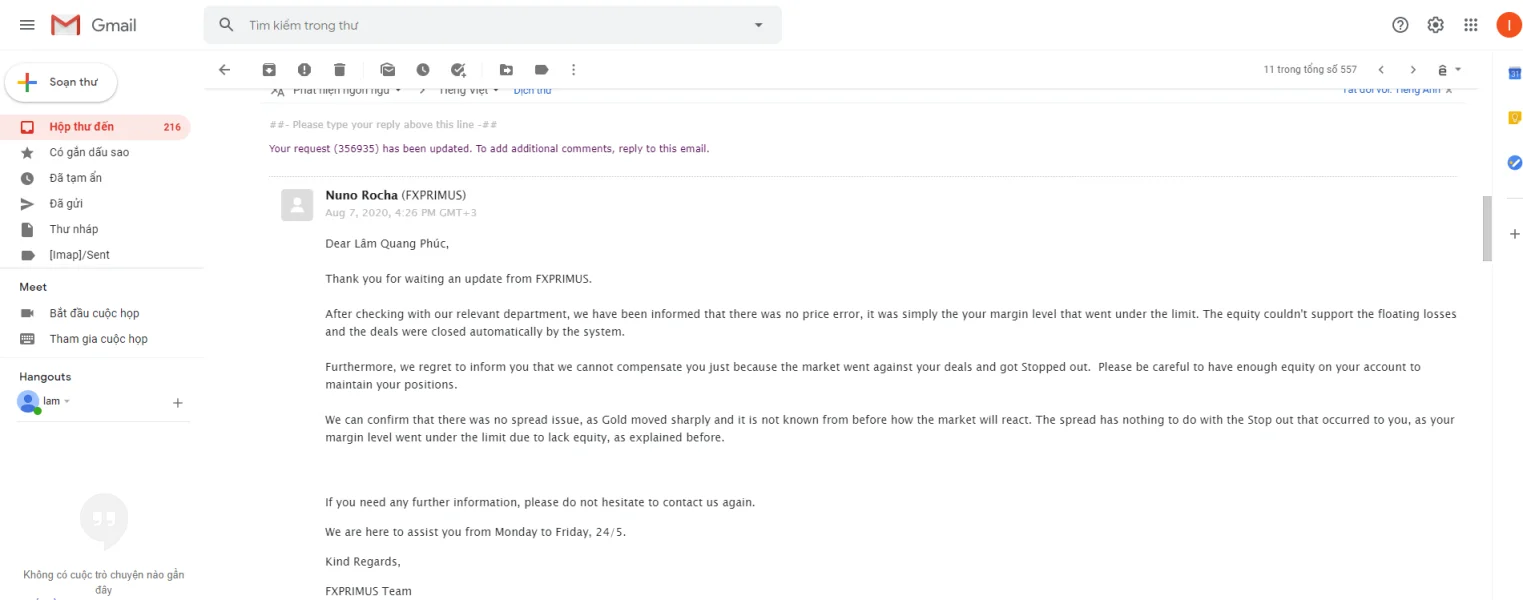This screenshot has width=1523, height=600.
Task: Archive this email conversation
Action: [269, 70]
